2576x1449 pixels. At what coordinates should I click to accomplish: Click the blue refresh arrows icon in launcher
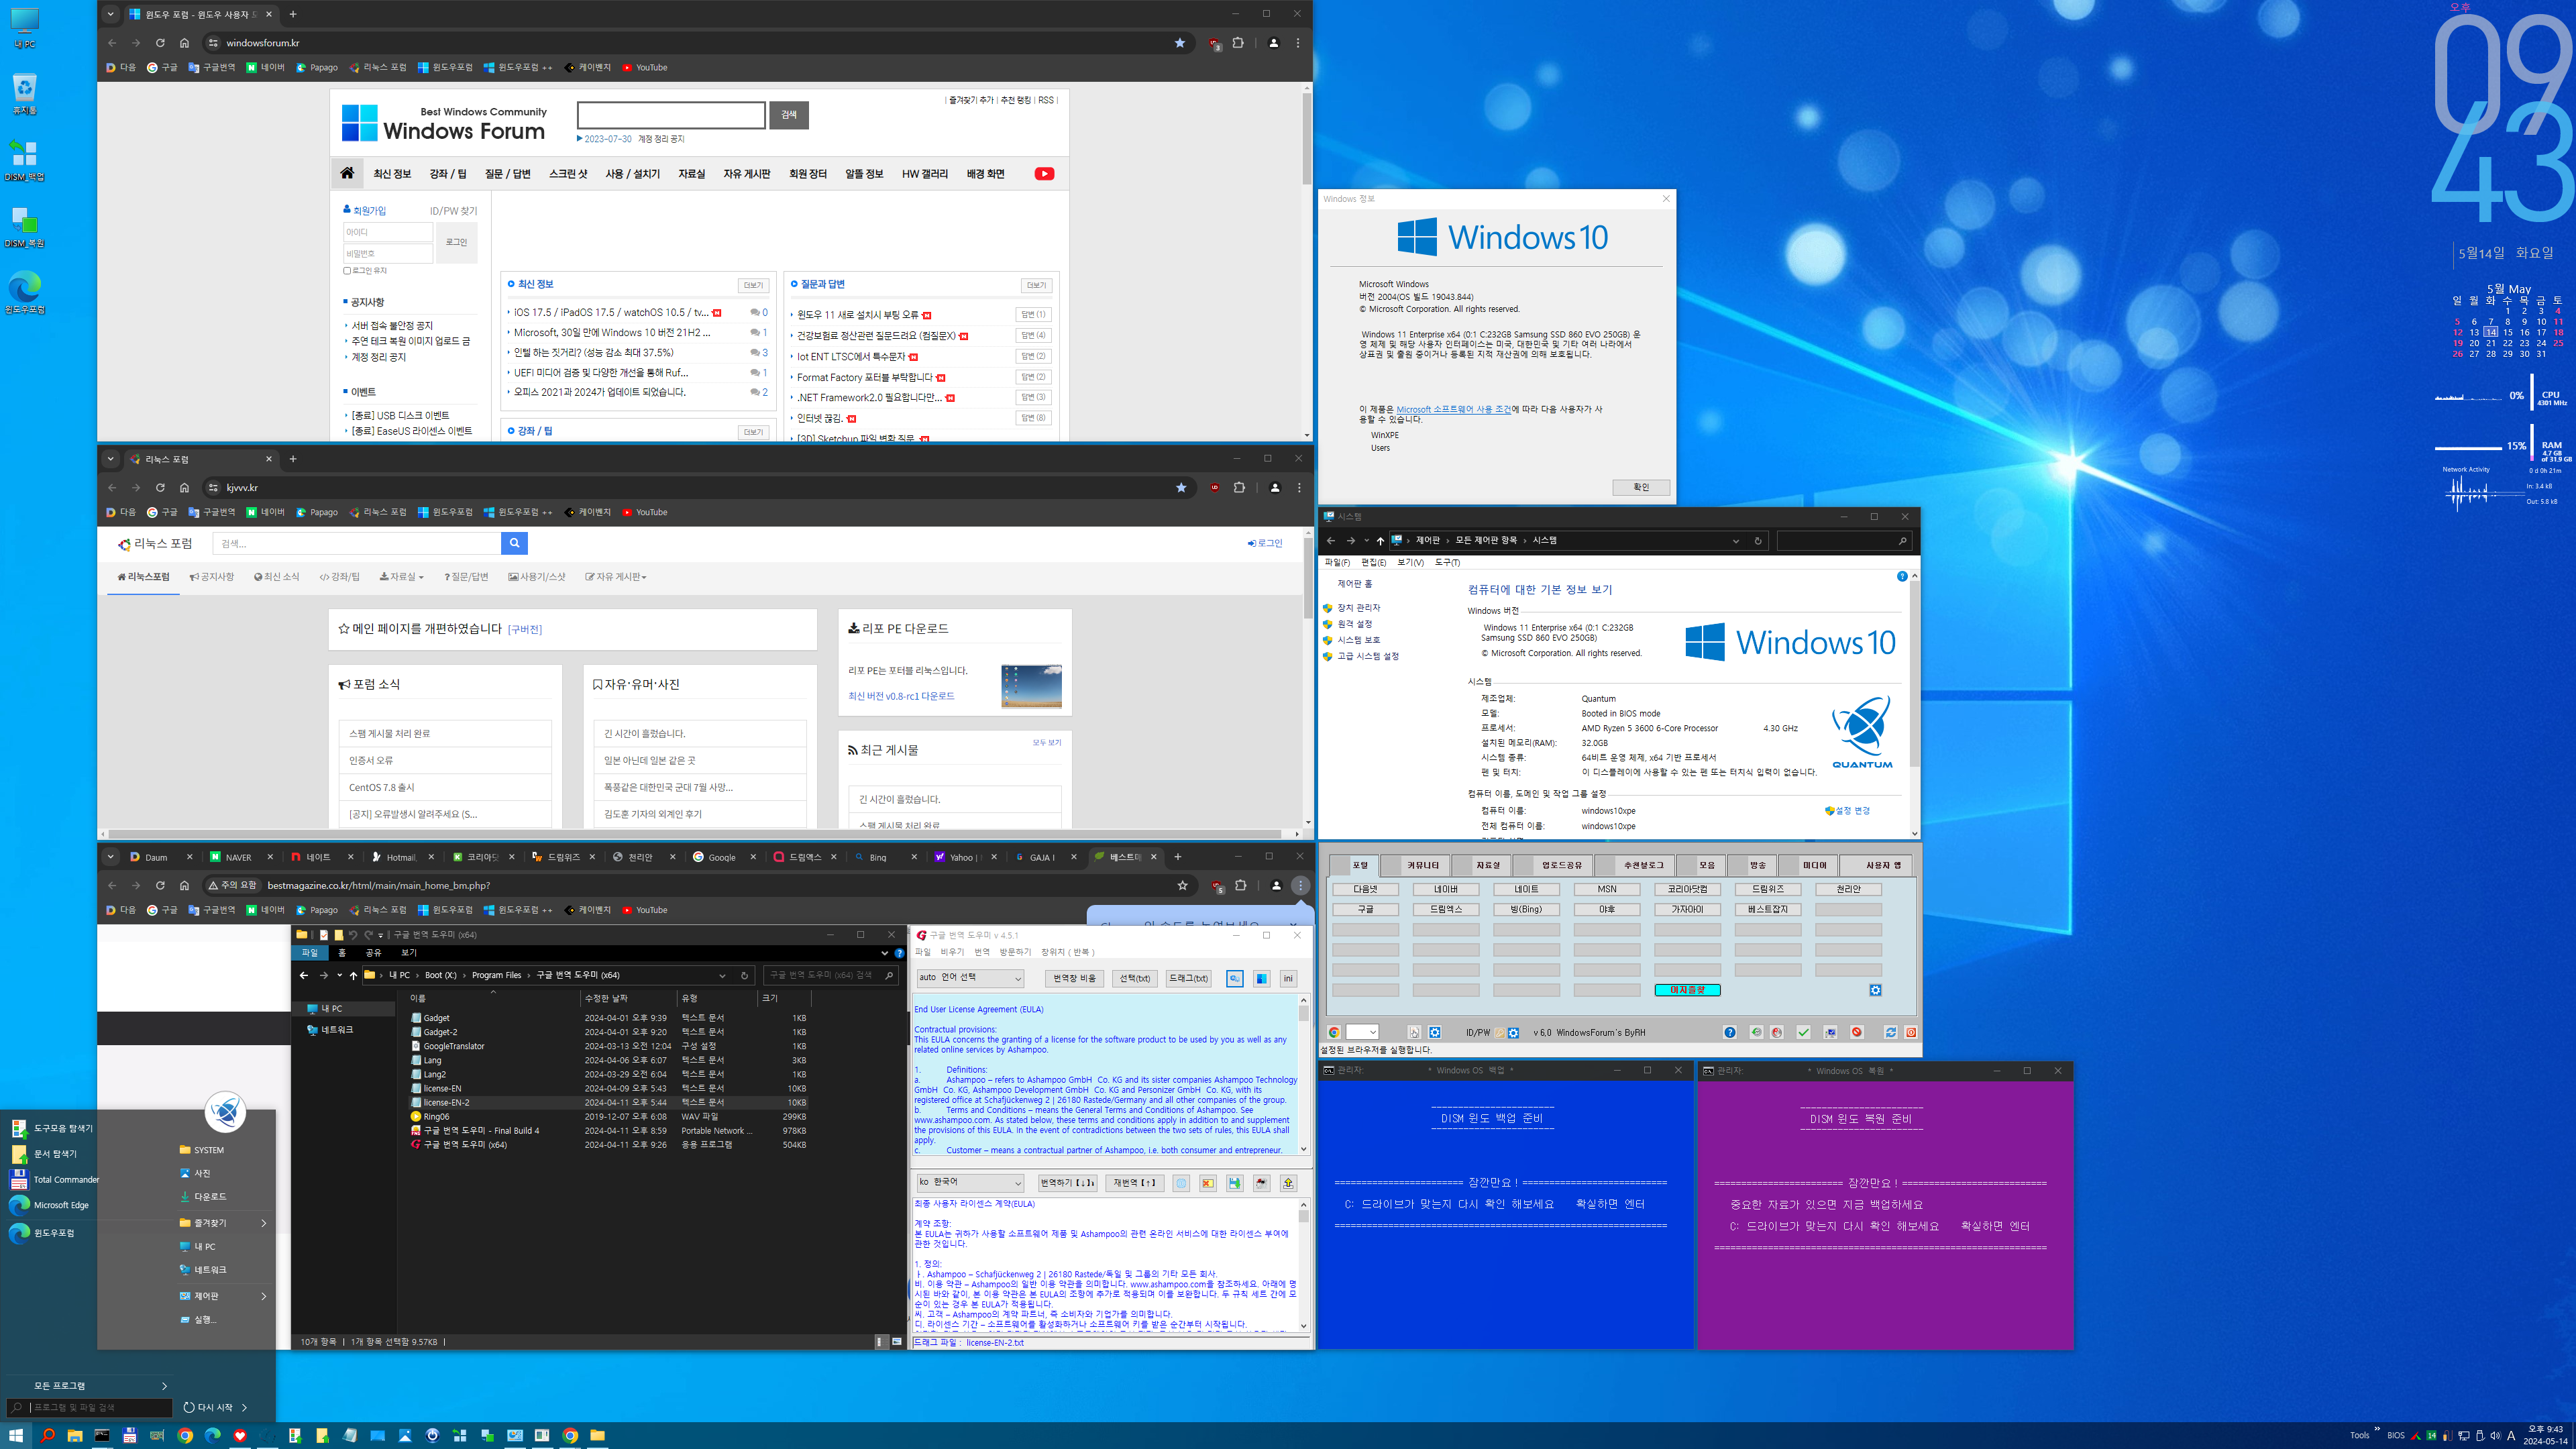pyautogui.click(x=1891, y=1032)
